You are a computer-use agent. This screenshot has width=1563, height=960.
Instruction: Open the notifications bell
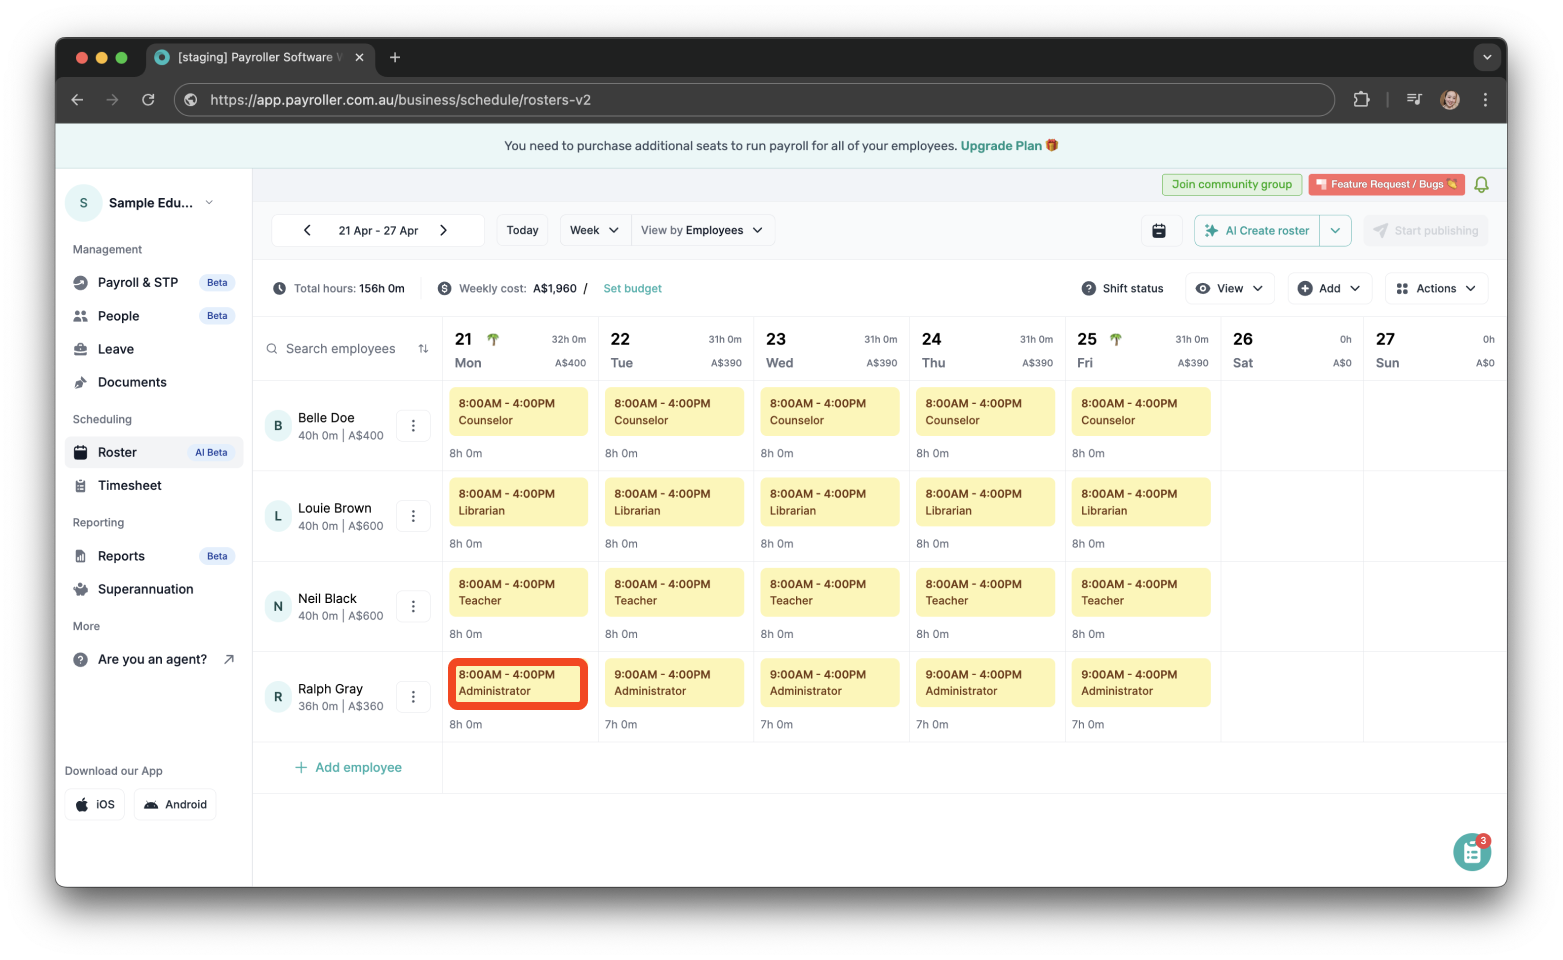[x=1481, y=184]
